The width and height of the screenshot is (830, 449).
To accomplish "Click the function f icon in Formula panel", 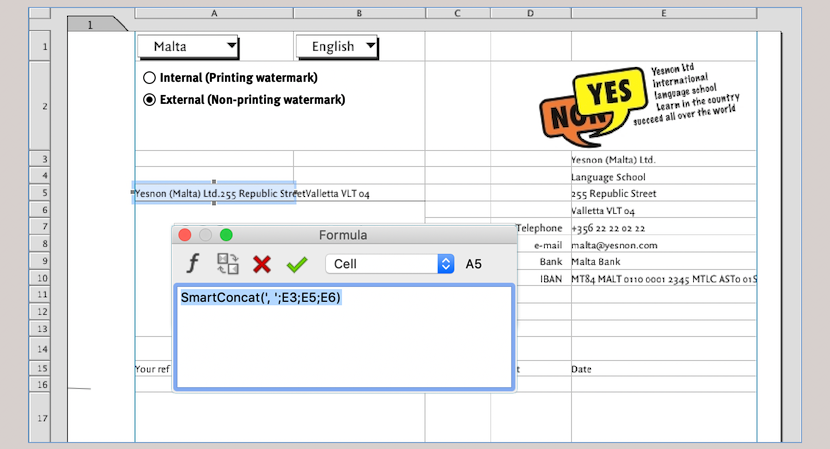I will [x=194, y=264].
